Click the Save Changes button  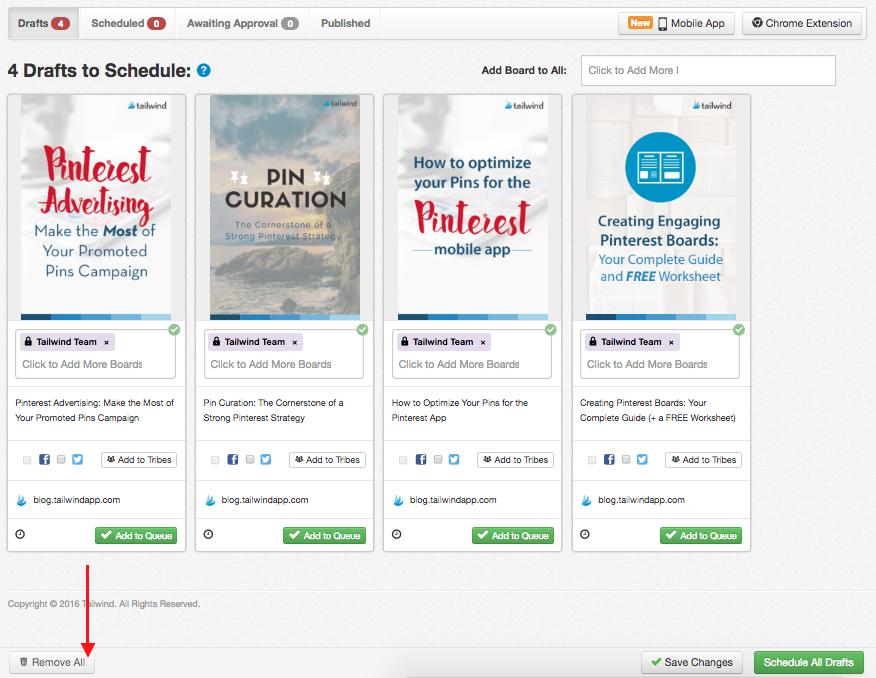click(x=692, y=662)
